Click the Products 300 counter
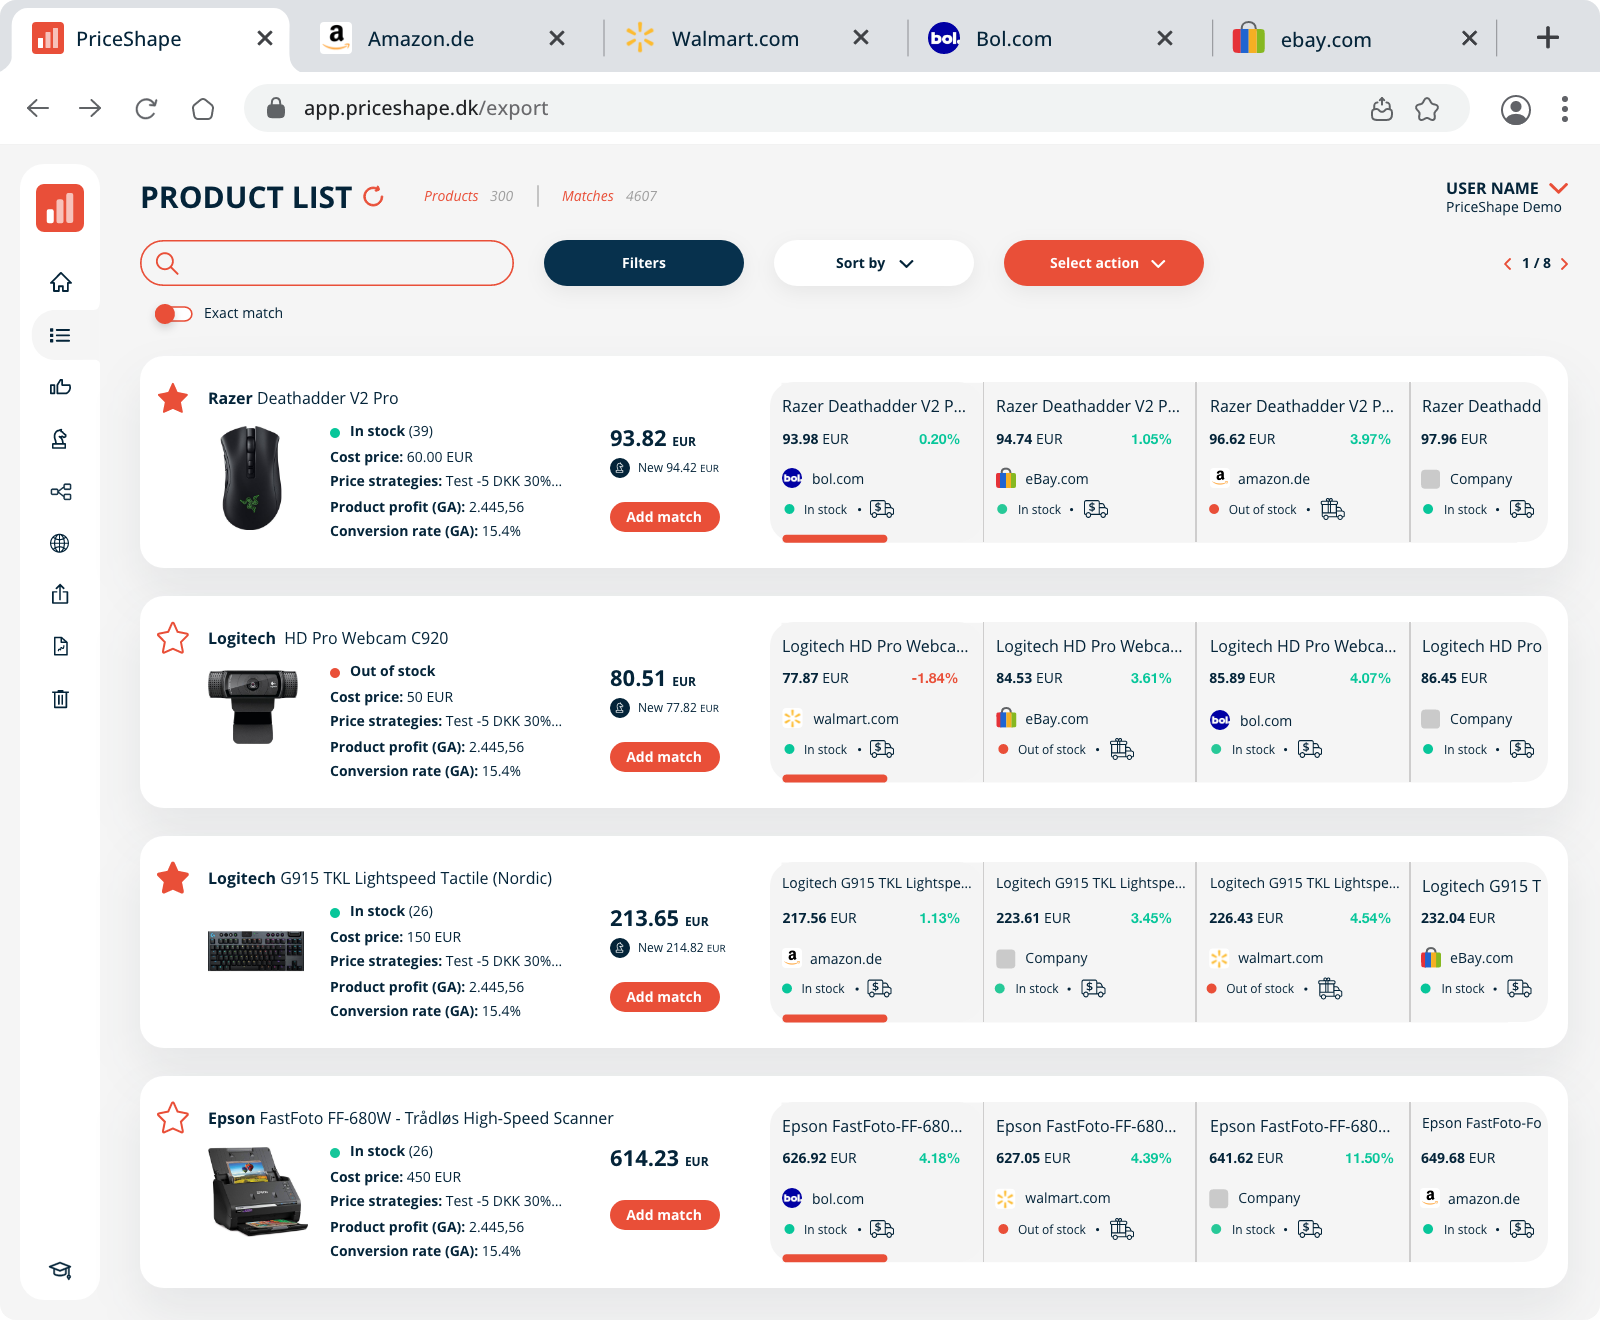The image size is (1600, 1320). [468, 196]
